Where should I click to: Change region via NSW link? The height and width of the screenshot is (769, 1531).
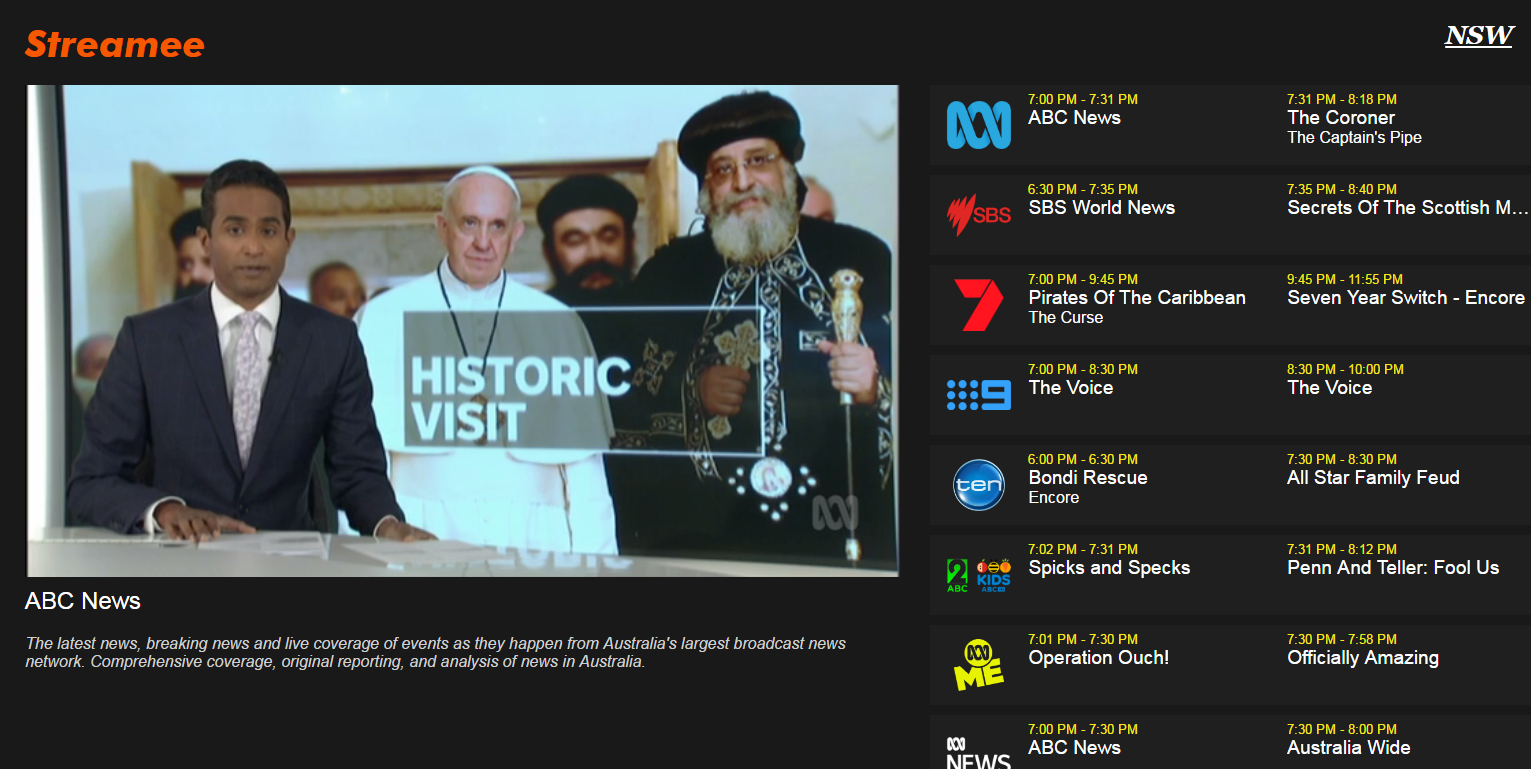click(1479, 36)
